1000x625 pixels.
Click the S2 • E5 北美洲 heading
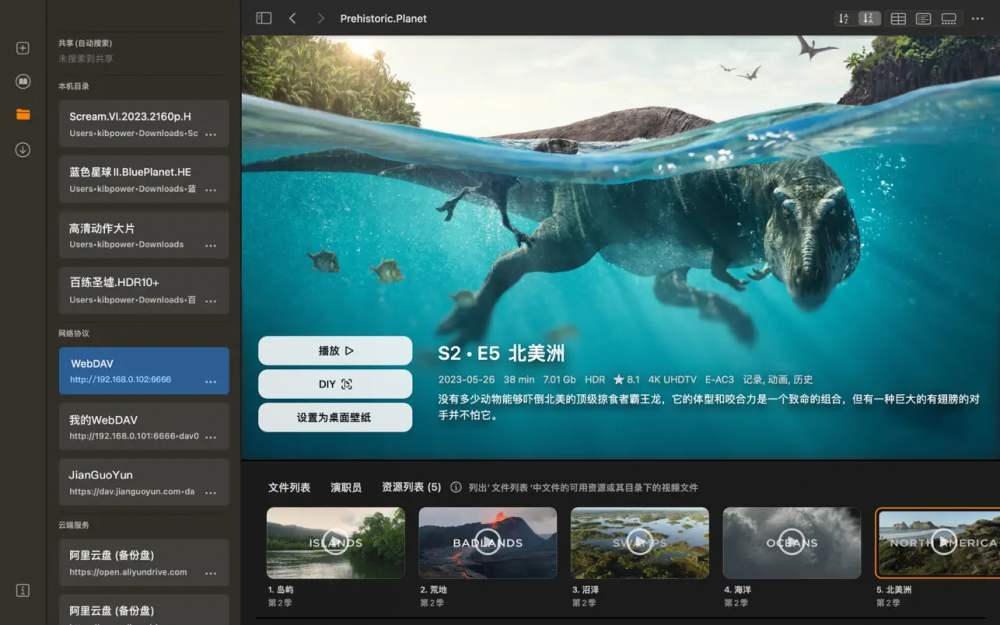tap(501, 353)
